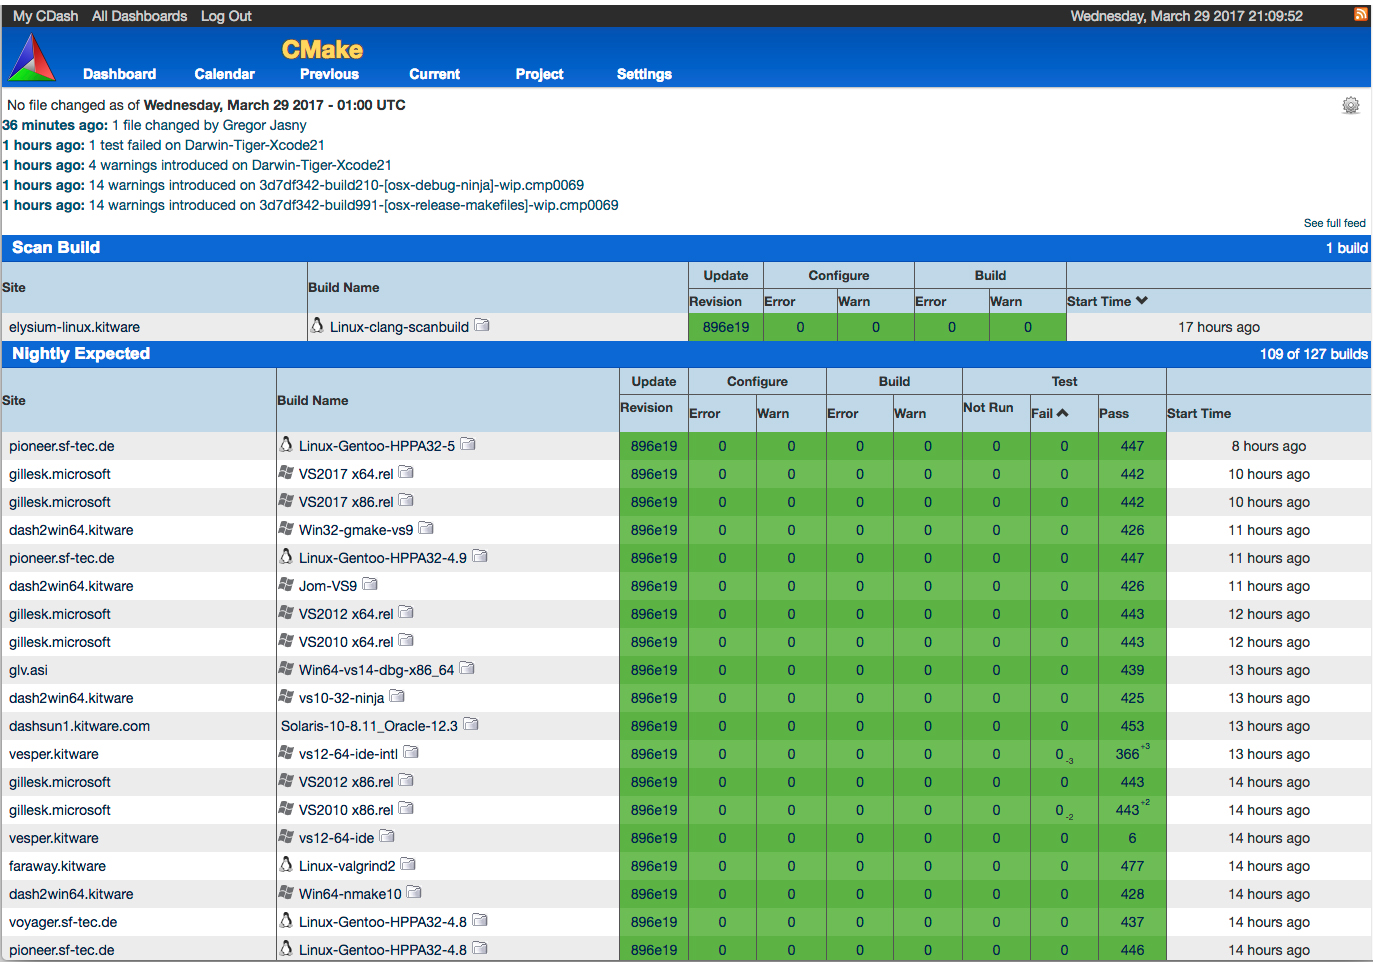
Task: Open the See full feed link
Action: click(1335, 223)
